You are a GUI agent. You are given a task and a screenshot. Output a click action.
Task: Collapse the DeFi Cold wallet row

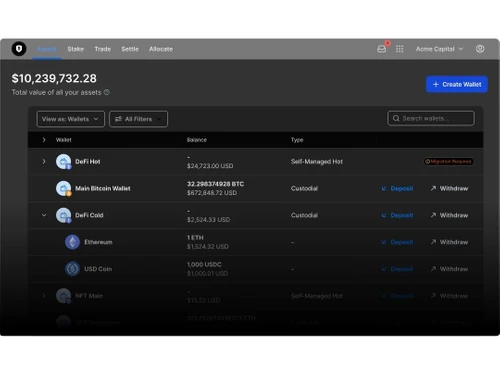pos(44,215)
